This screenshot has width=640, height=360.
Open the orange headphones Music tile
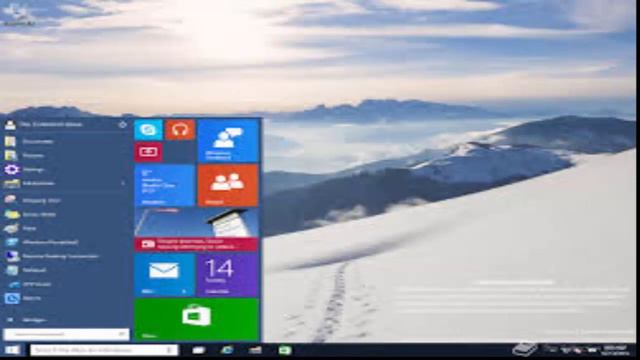click(x=180, y=130)
